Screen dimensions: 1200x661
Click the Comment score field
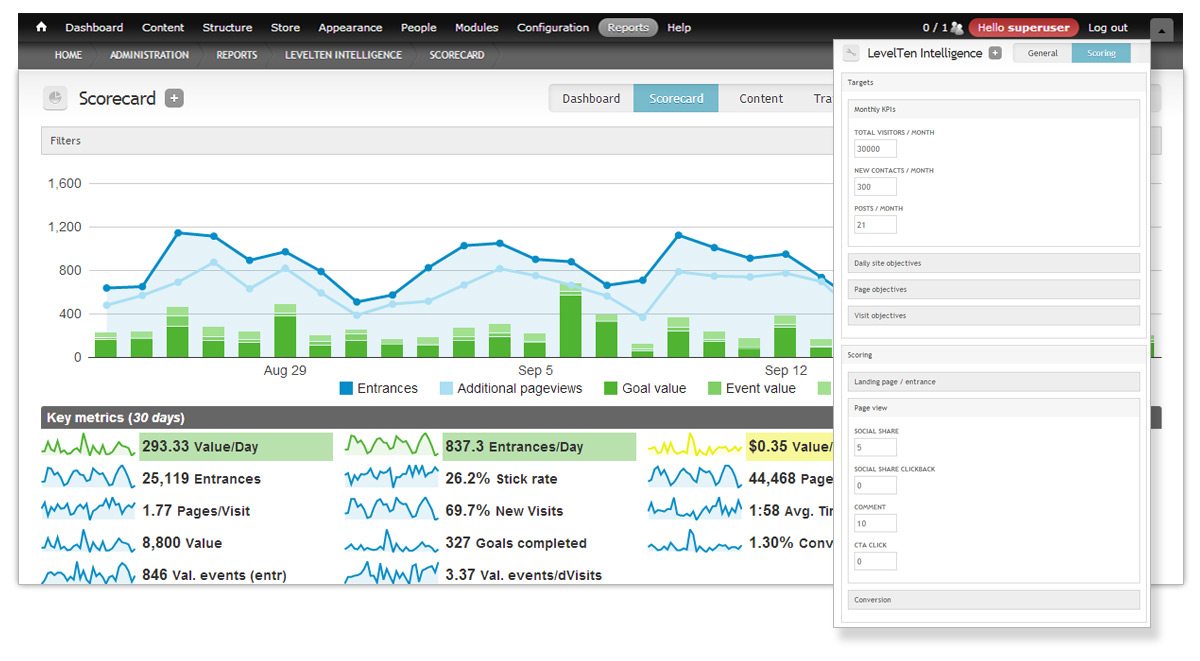pyautogui.click(x=875, y=523)
